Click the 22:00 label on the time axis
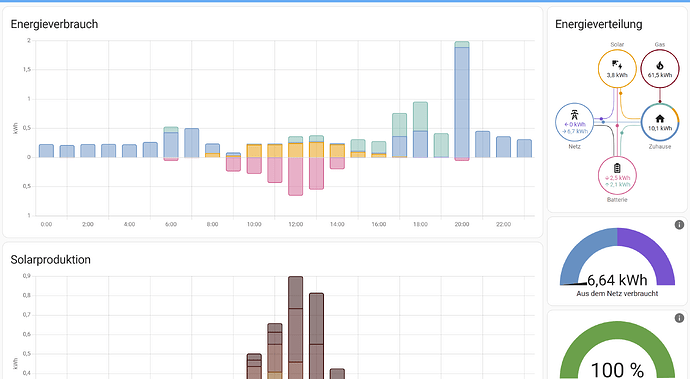Screen dimensions: 690x379 pyautogui.click(x=503, y=224)
